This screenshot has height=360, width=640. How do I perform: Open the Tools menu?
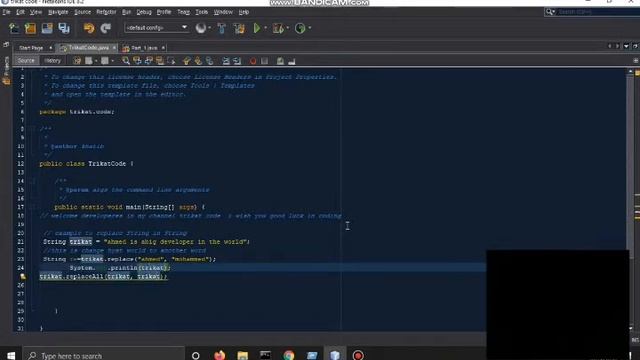pyautogui.click(x=201, y=12)
